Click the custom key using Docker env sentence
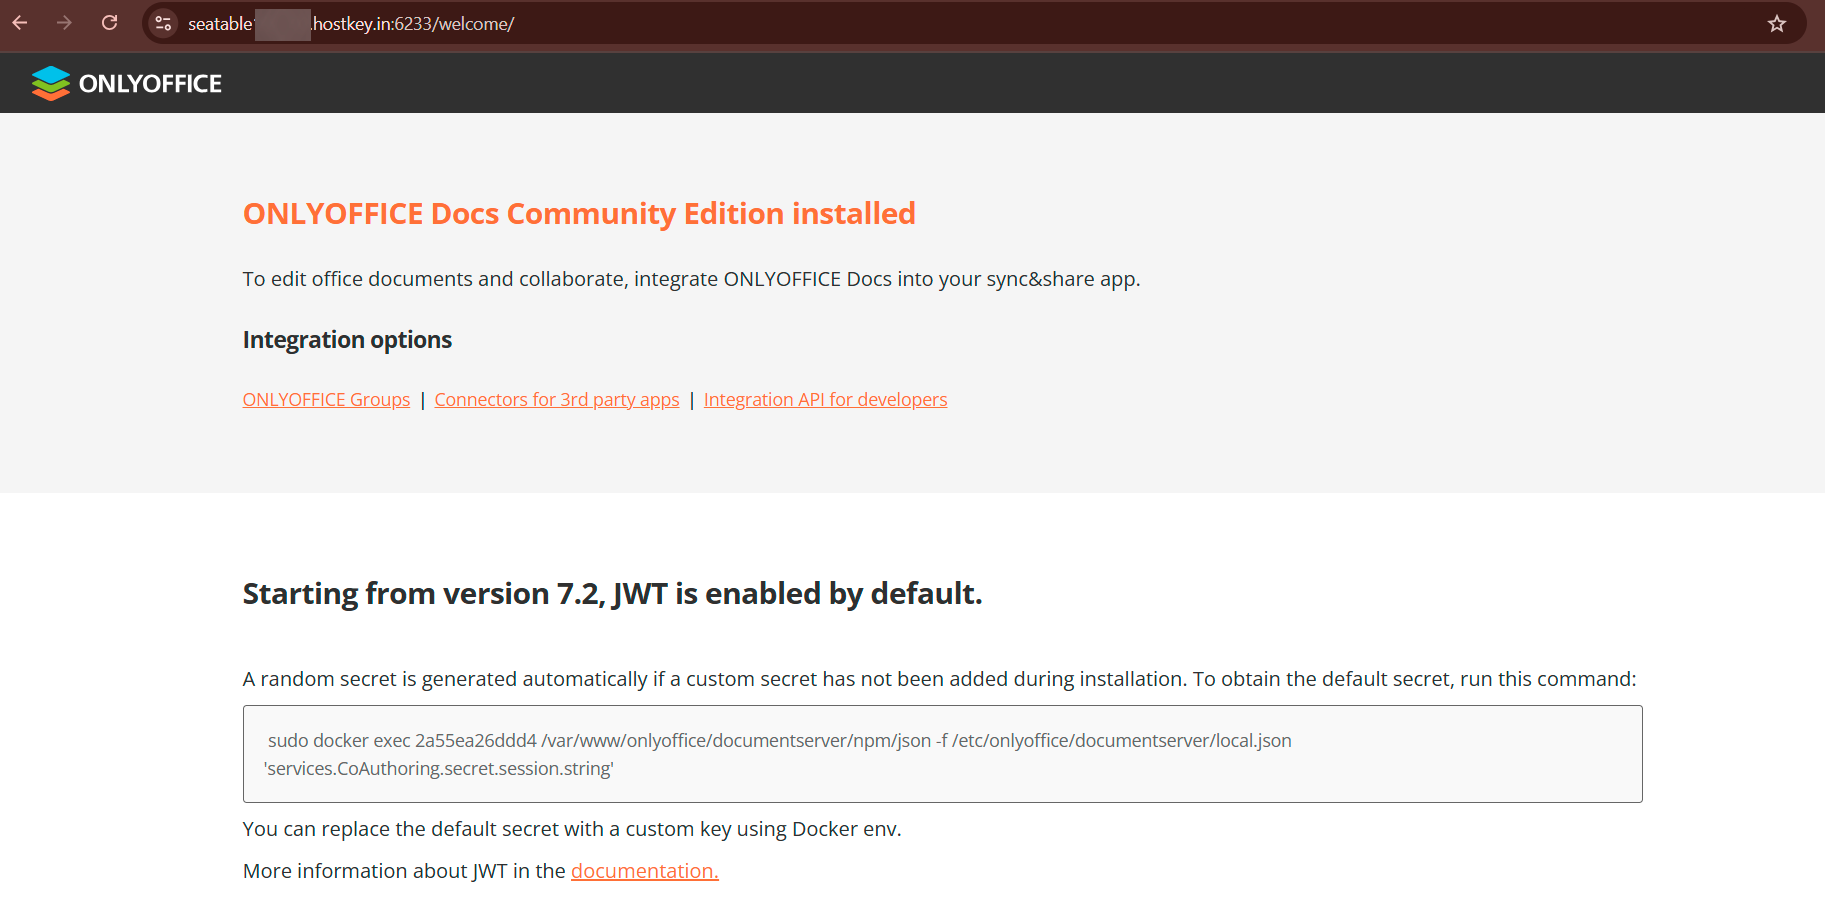1825x904 pixels. [x=571, y=829]
